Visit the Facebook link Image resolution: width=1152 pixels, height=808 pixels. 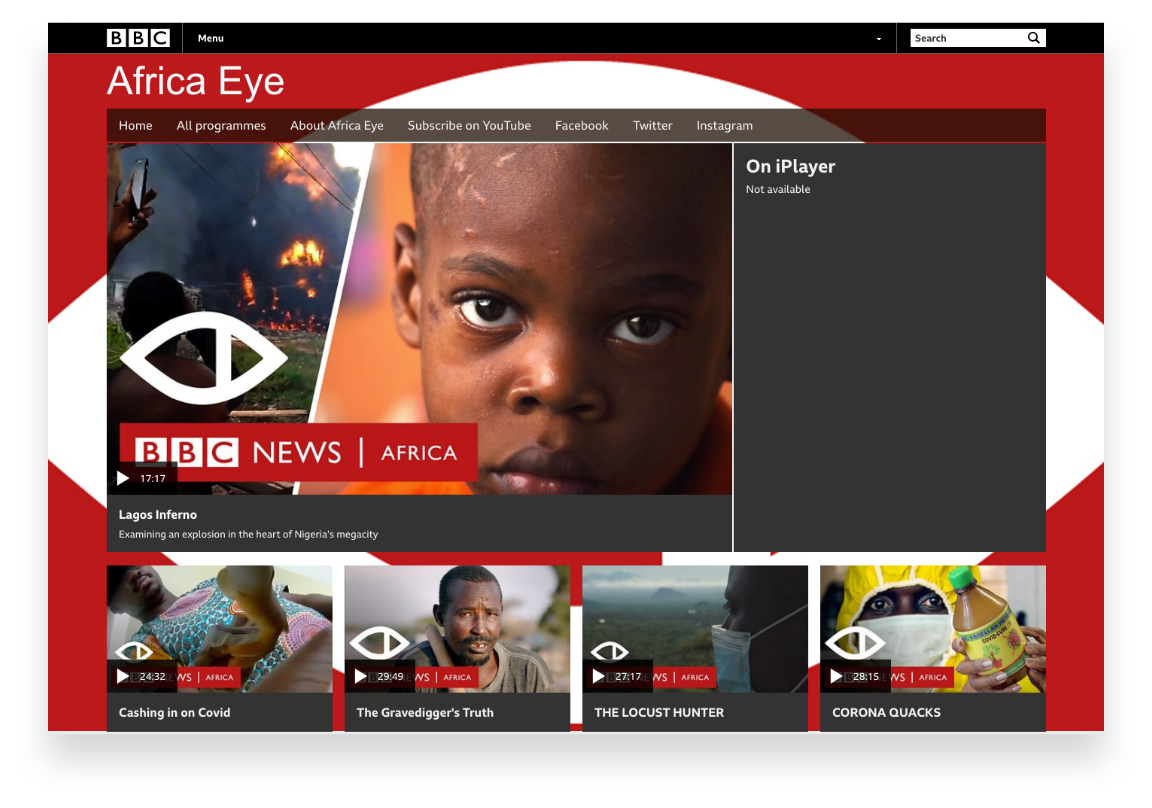582,126
